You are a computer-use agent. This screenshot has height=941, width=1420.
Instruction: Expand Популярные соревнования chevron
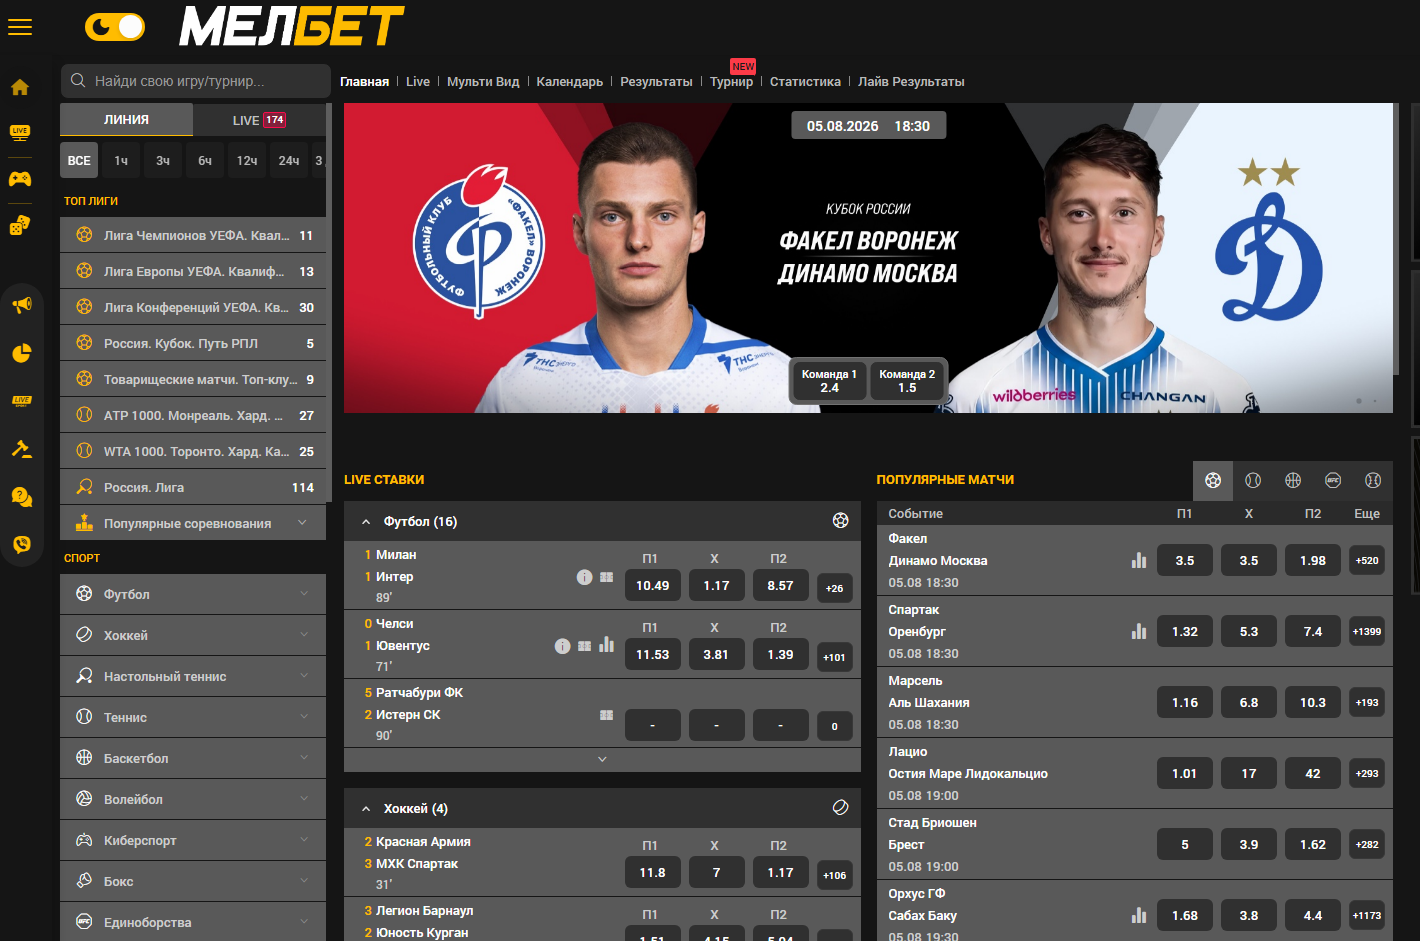click(x=302, y=523)
